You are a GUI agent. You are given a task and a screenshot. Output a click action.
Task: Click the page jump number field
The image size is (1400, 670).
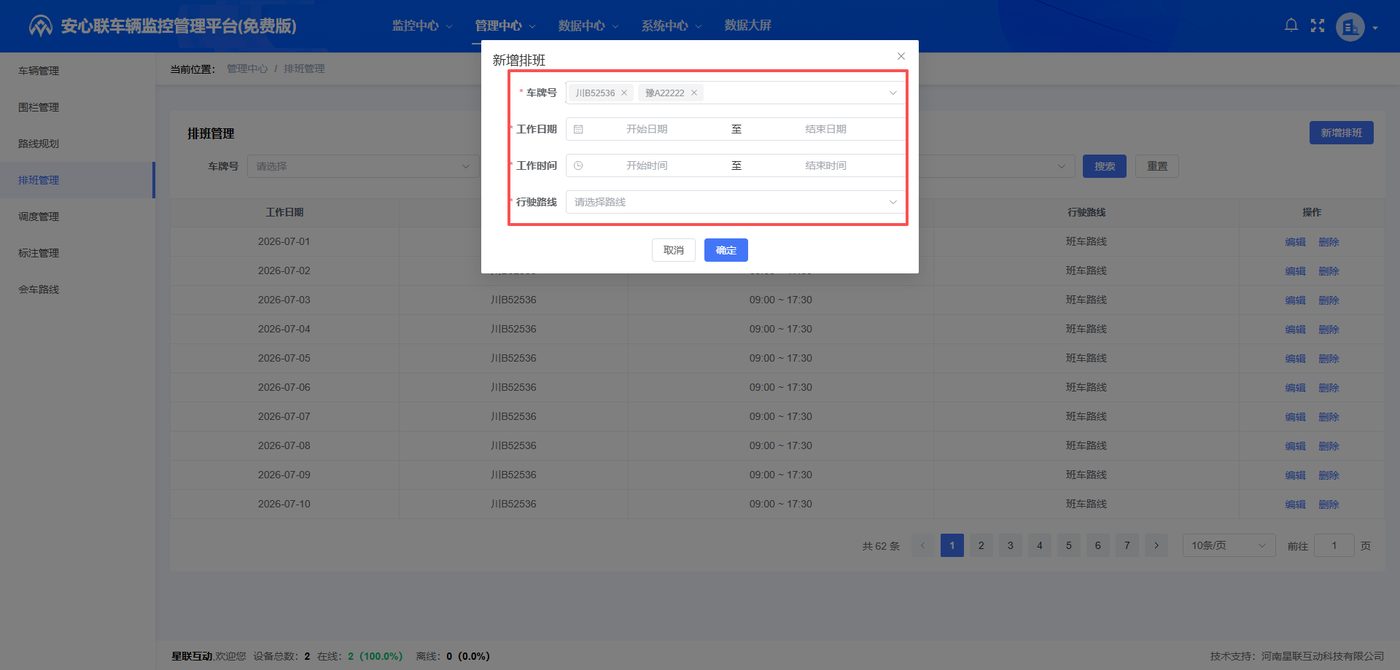pos(1334,546)
